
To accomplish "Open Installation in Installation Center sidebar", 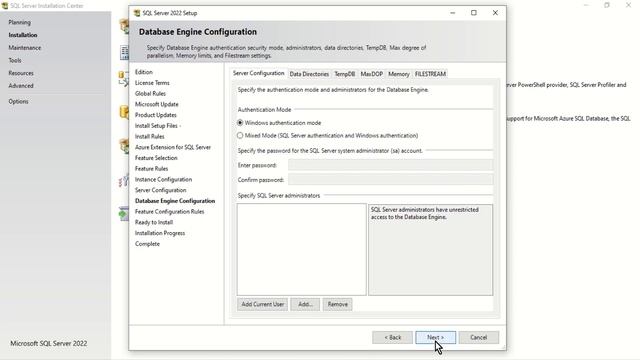I will (23, 35).
